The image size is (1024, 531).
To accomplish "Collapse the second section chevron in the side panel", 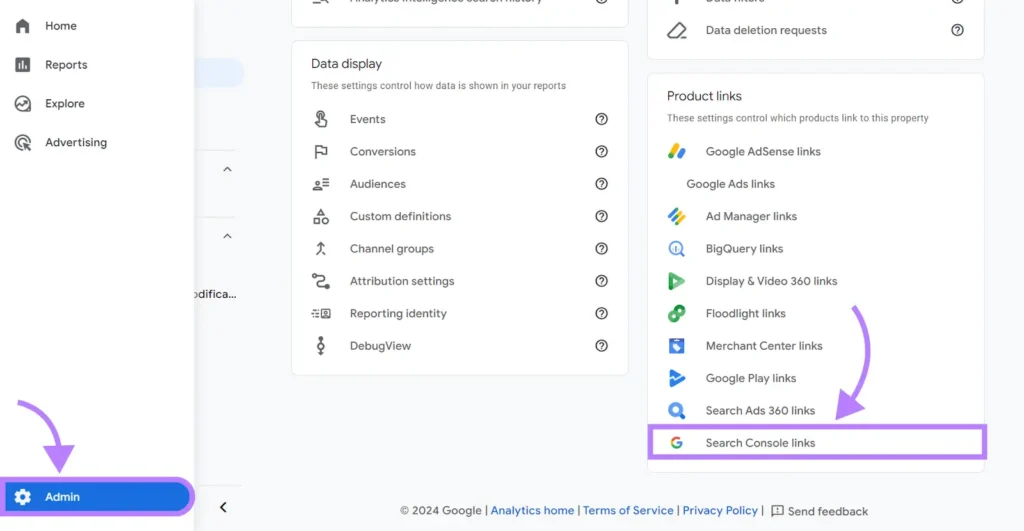I will pyautogui.click(x=227, y=236).
